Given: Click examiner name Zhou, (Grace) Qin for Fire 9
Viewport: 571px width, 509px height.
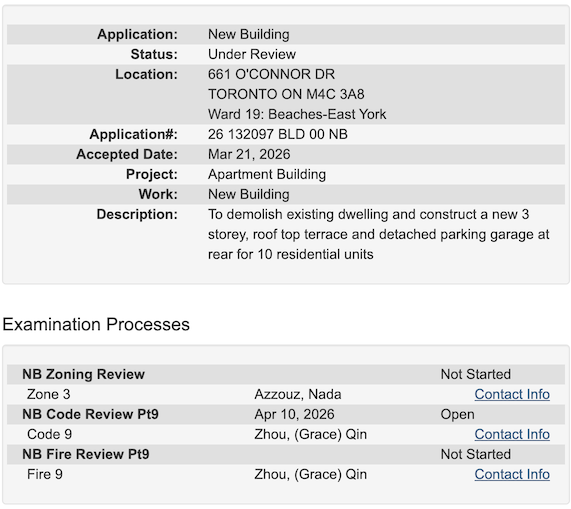Looking at the screenshot, I should [310, 474].
